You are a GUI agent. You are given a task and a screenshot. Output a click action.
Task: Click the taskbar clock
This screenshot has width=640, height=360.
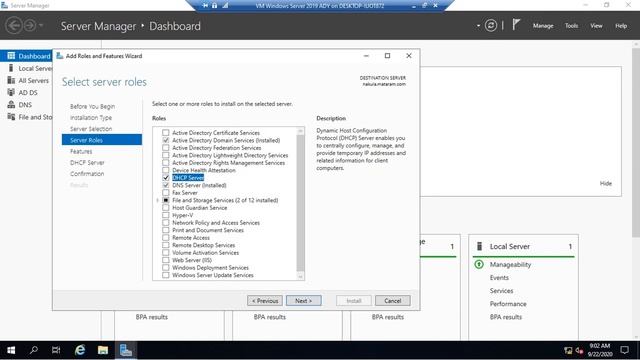click(600, 350)
